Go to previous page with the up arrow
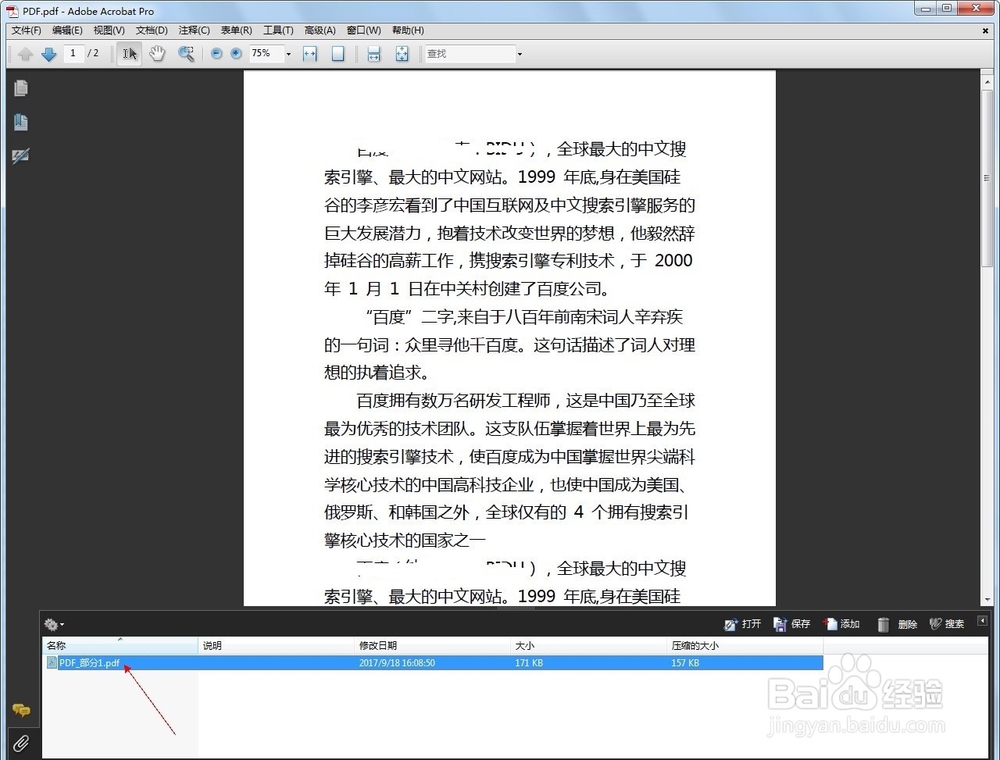Viewport: 1000px width, 760px height. [x=26, y=54]
